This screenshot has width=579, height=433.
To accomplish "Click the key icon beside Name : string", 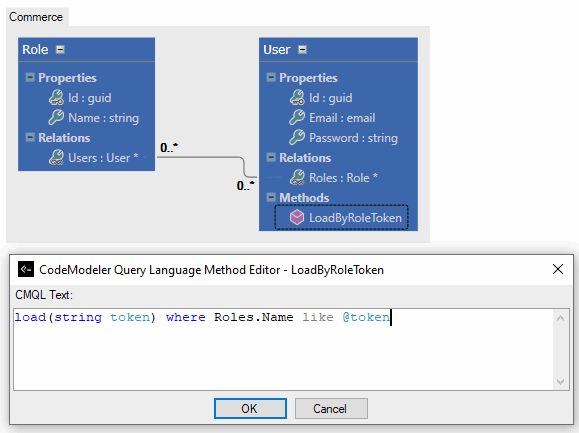I will [56, 117].
